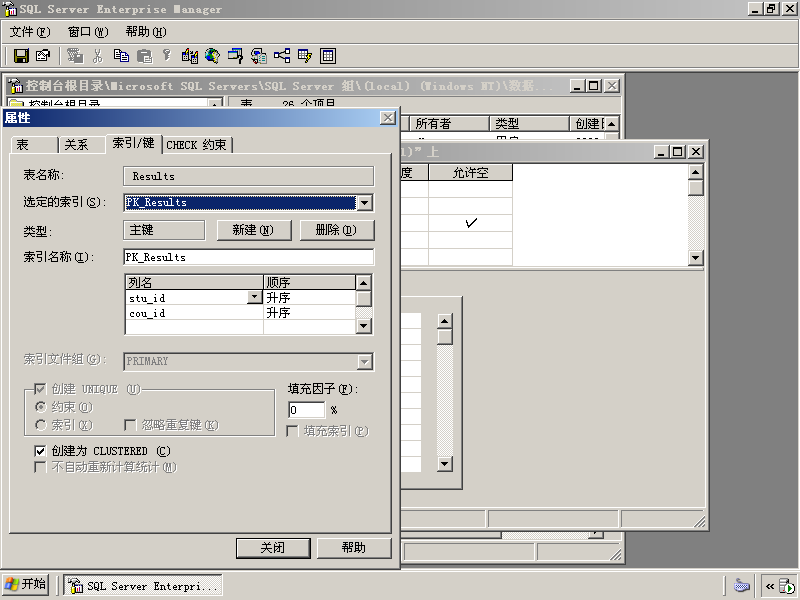
Task: Switch to the CHECK 约束 tab
Action: pos(196,145)
